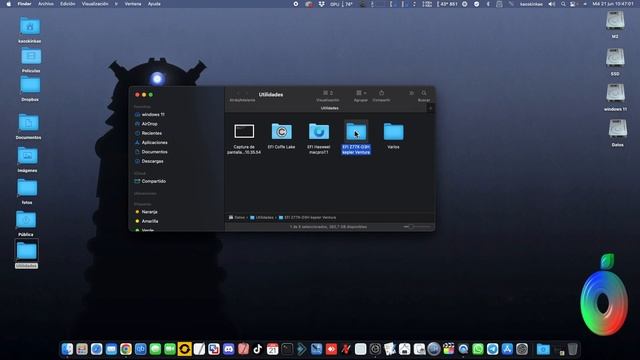Select the SSD drive on desktop
640x360 pixels.
click(x=615, y=58)
